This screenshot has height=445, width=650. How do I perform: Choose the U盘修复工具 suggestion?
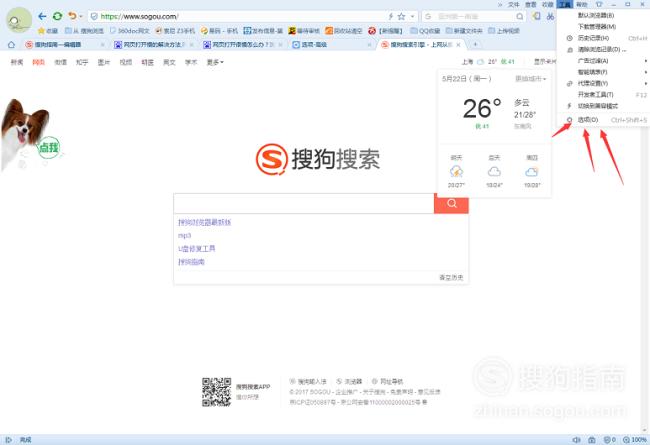pyautogui.click(x=196, y=248)
